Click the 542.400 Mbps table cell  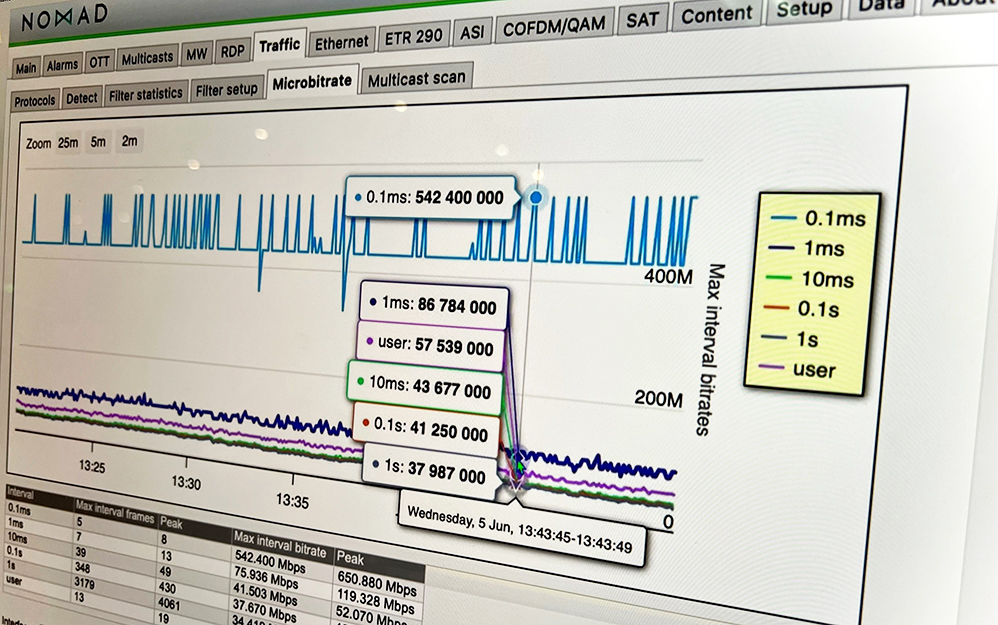[270, 562]
